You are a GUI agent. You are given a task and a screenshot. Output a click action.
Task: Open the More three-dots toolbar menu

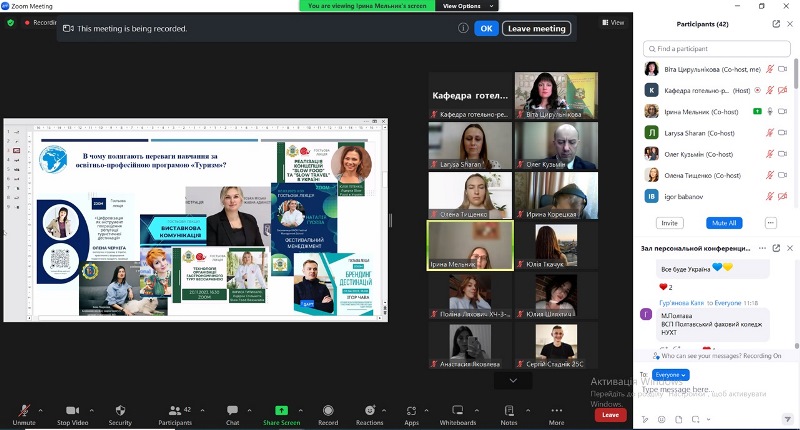click(x=557, y=415)
